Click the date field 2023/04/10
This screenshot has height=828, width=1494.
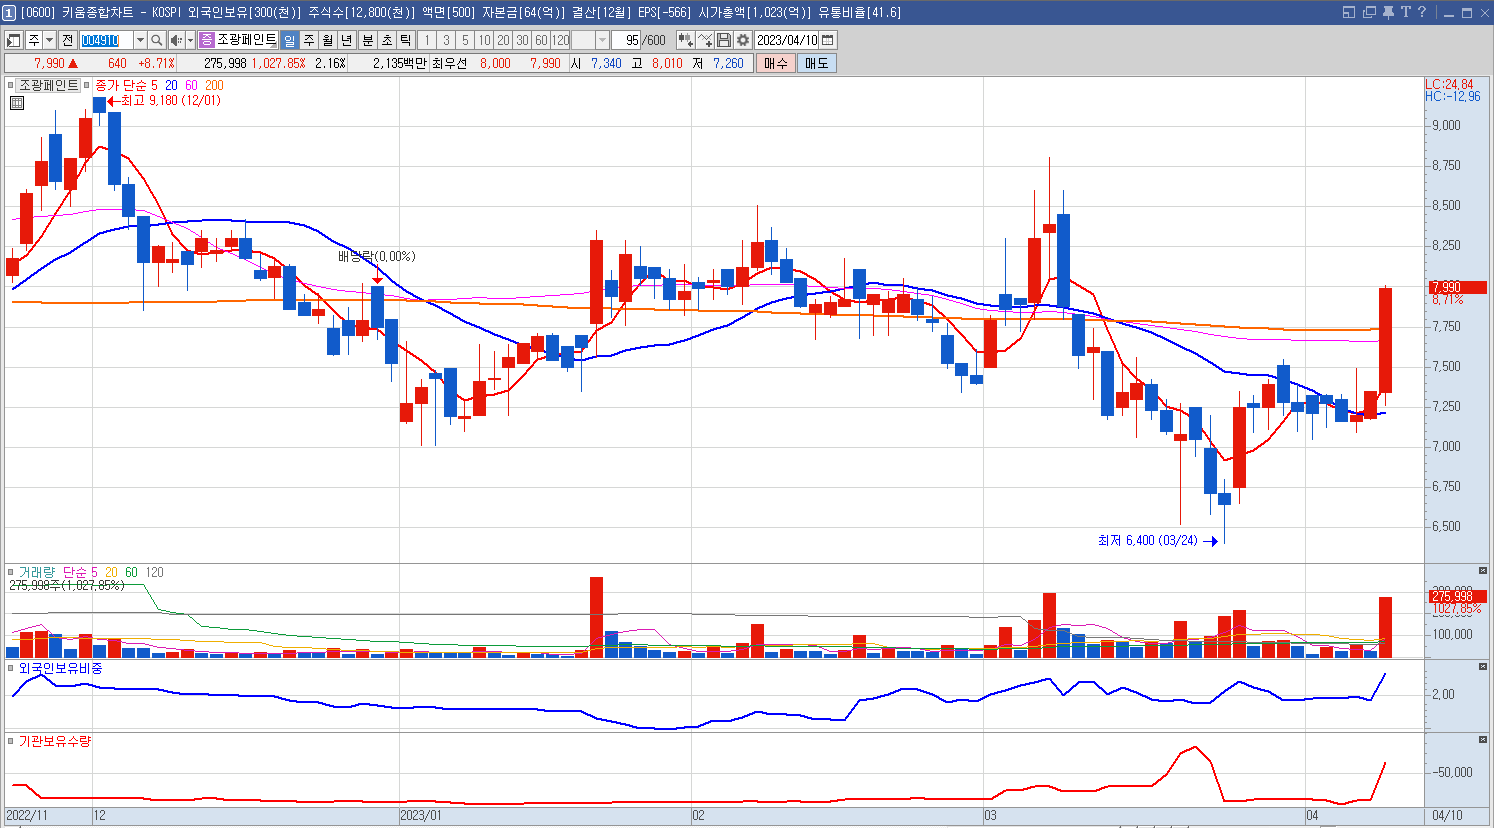point(786,40)
